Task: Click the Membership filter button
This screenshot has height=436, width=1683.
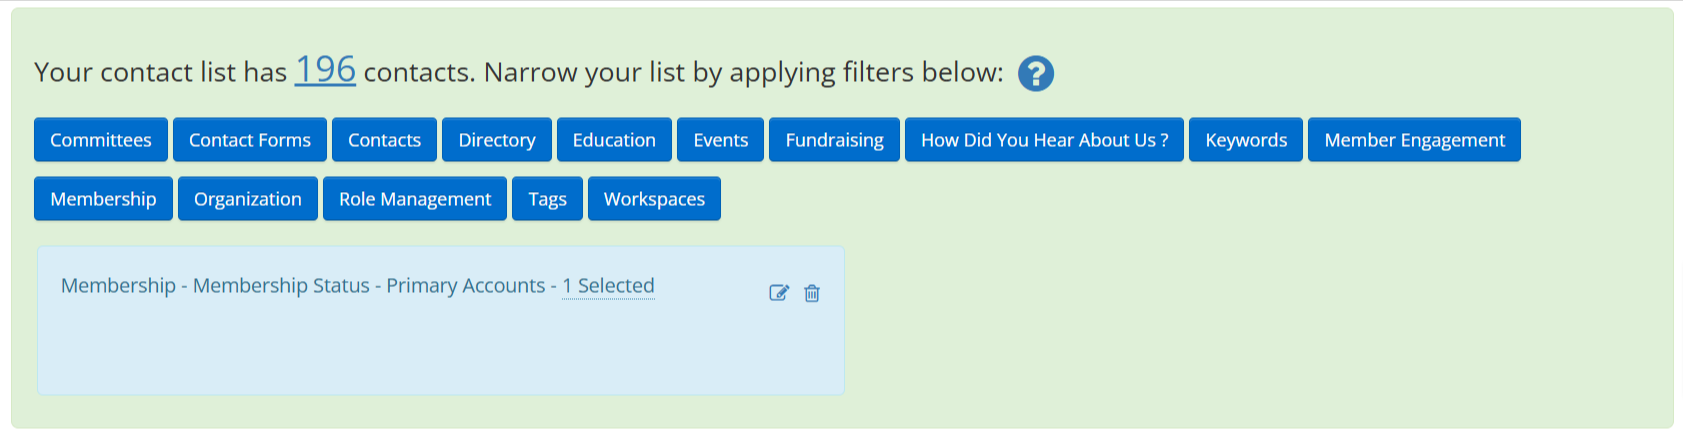Action: coord(103,199)
